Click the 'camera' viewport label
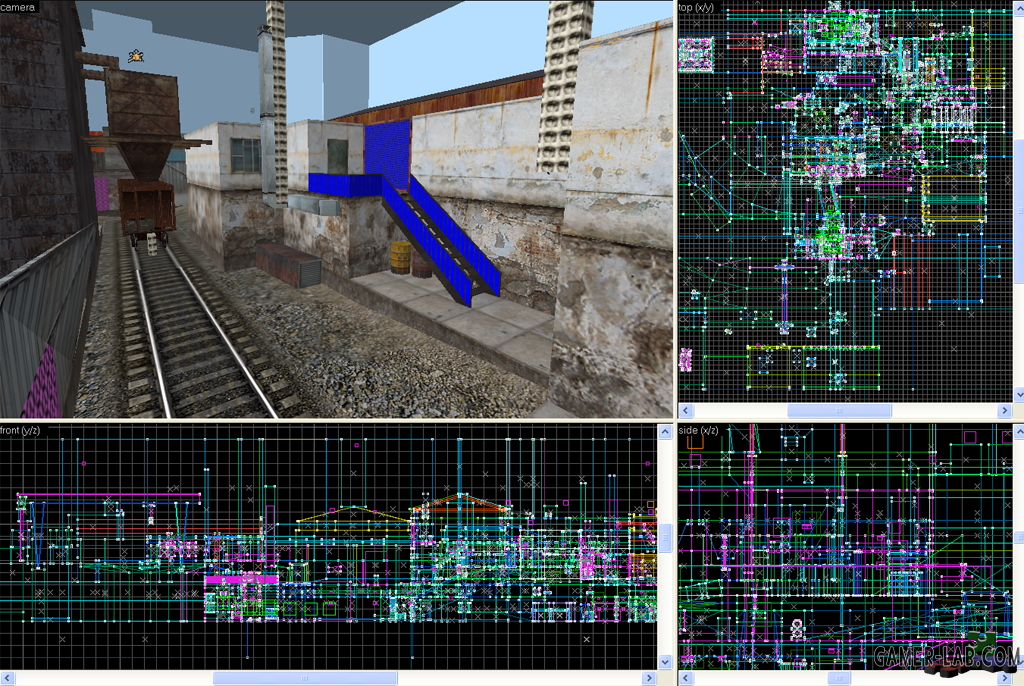This screenshot has width=1024, height=686. coord(18,7)
